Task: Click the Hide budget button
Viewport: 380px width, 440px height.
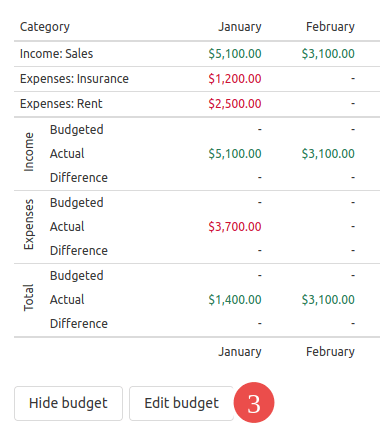Action: click(x=68, y=403)
